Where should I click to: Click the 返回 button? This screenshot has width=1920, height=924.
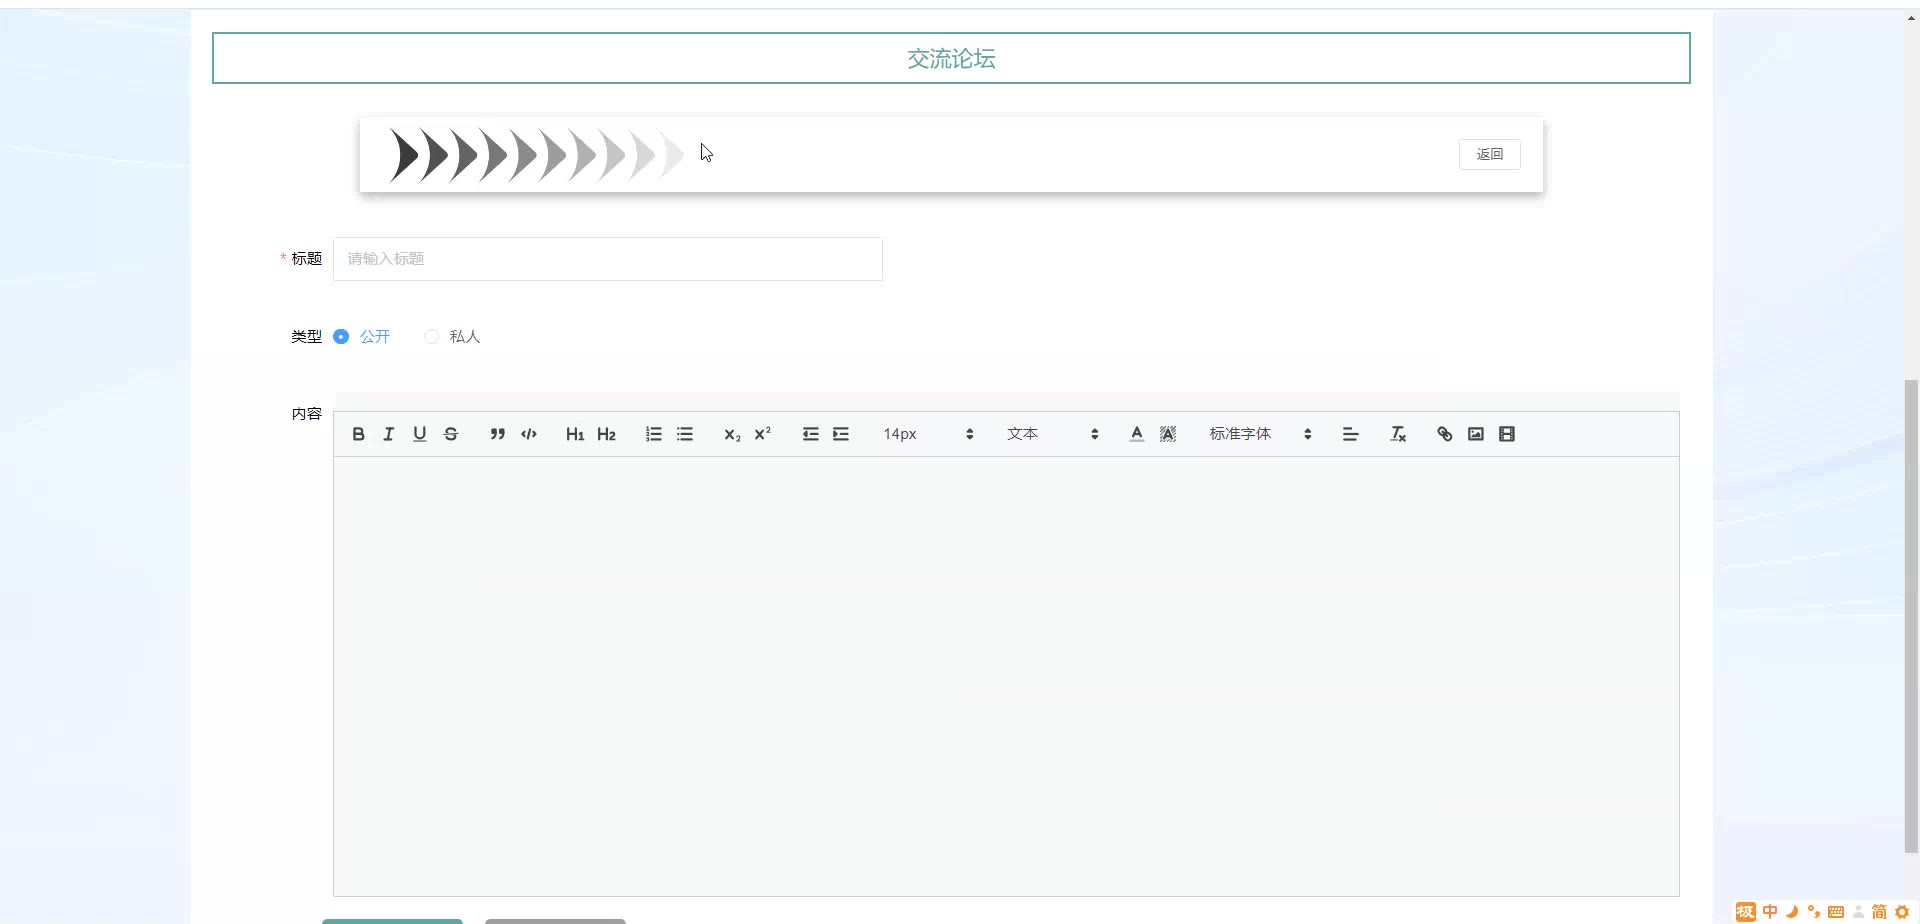[1489, 154]
